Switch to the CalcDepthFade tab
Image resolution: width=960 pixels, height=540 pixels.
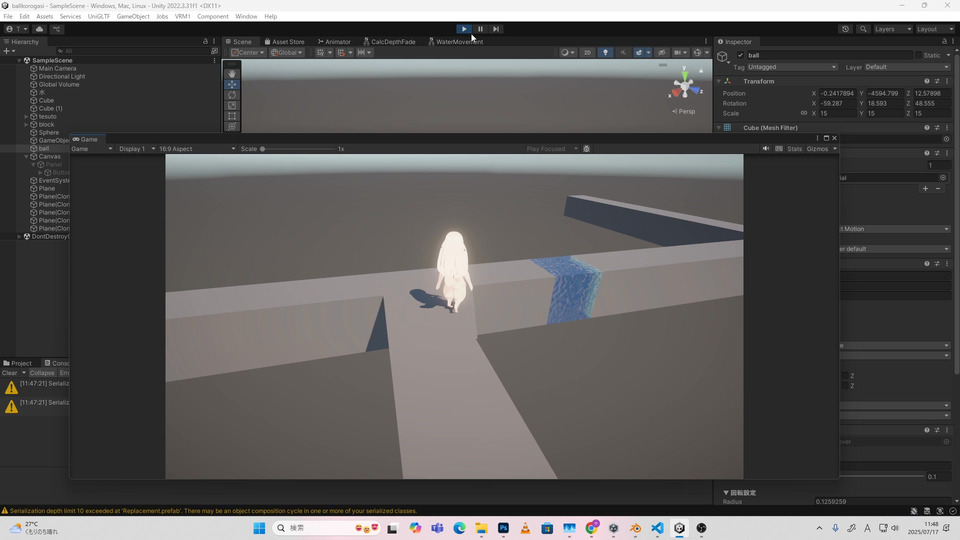389,42
